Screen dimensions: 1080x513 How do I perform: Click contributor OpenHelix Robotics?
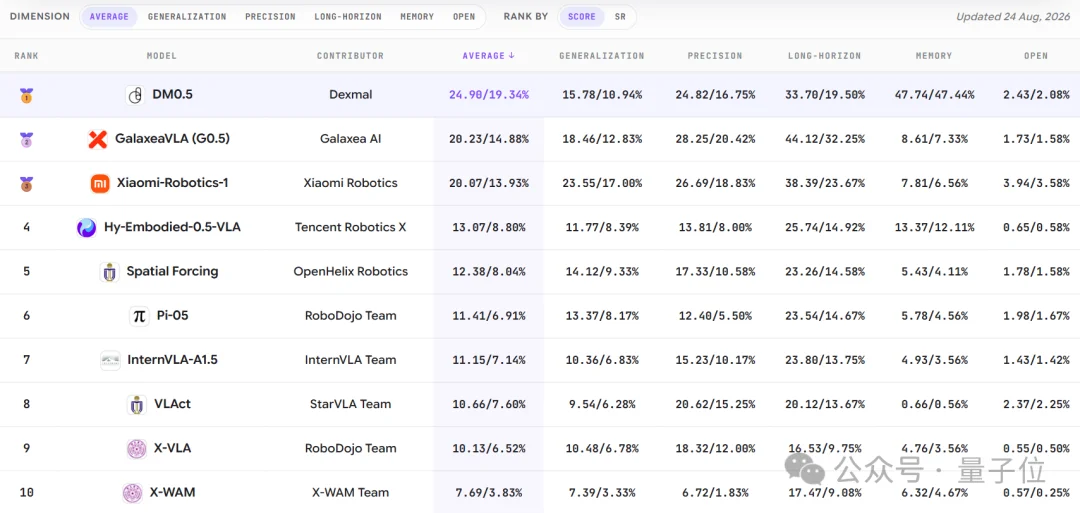(x=351, y=271)
